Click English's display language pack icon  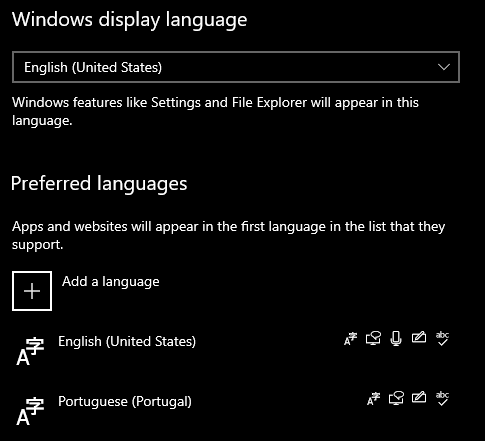coord(350,339)
